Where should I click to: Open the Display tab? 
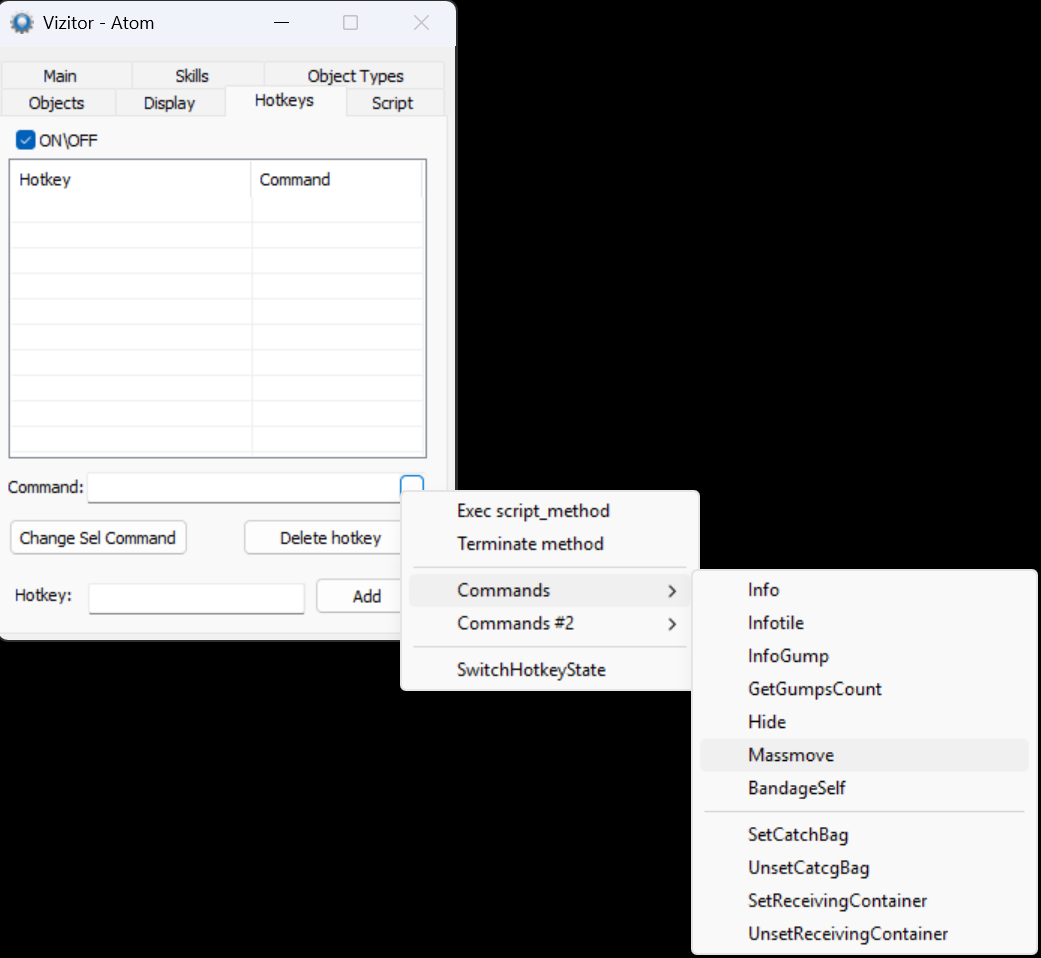pyautogui.click(x=169, y=103)
